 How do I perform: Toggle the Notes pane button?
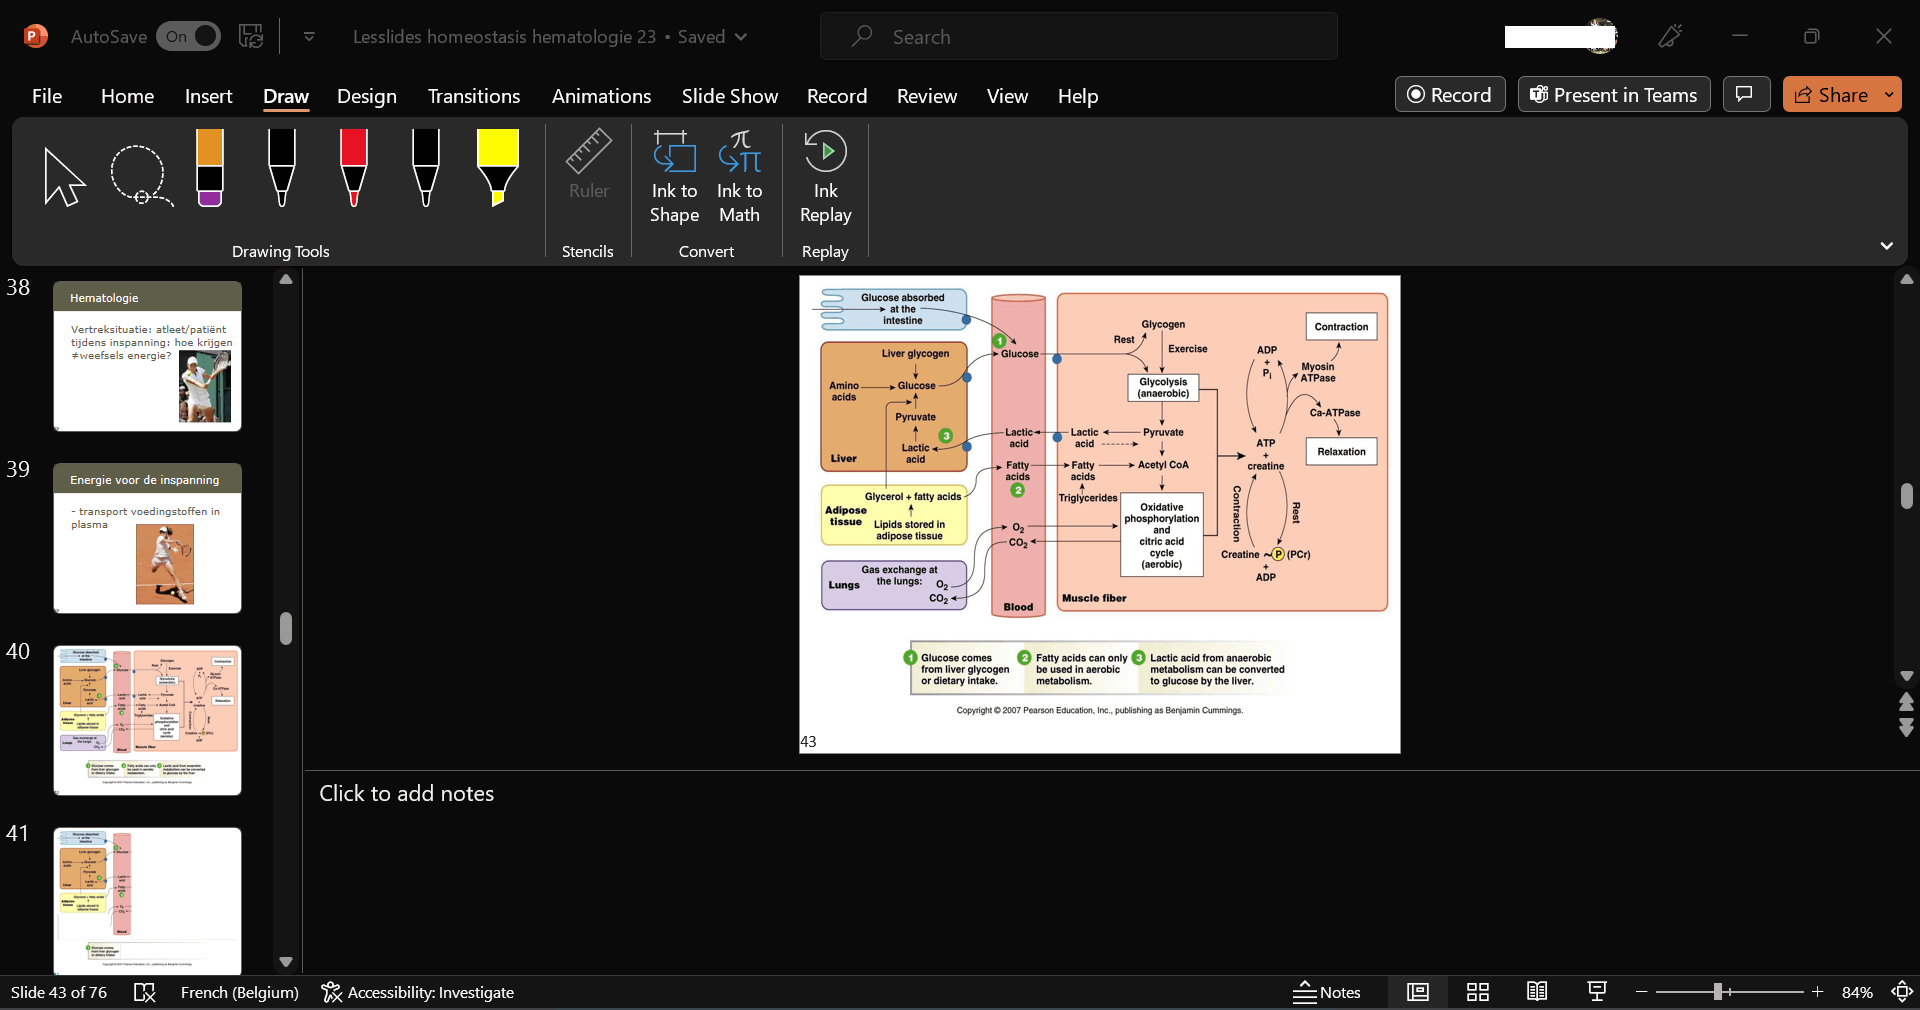1327,992
